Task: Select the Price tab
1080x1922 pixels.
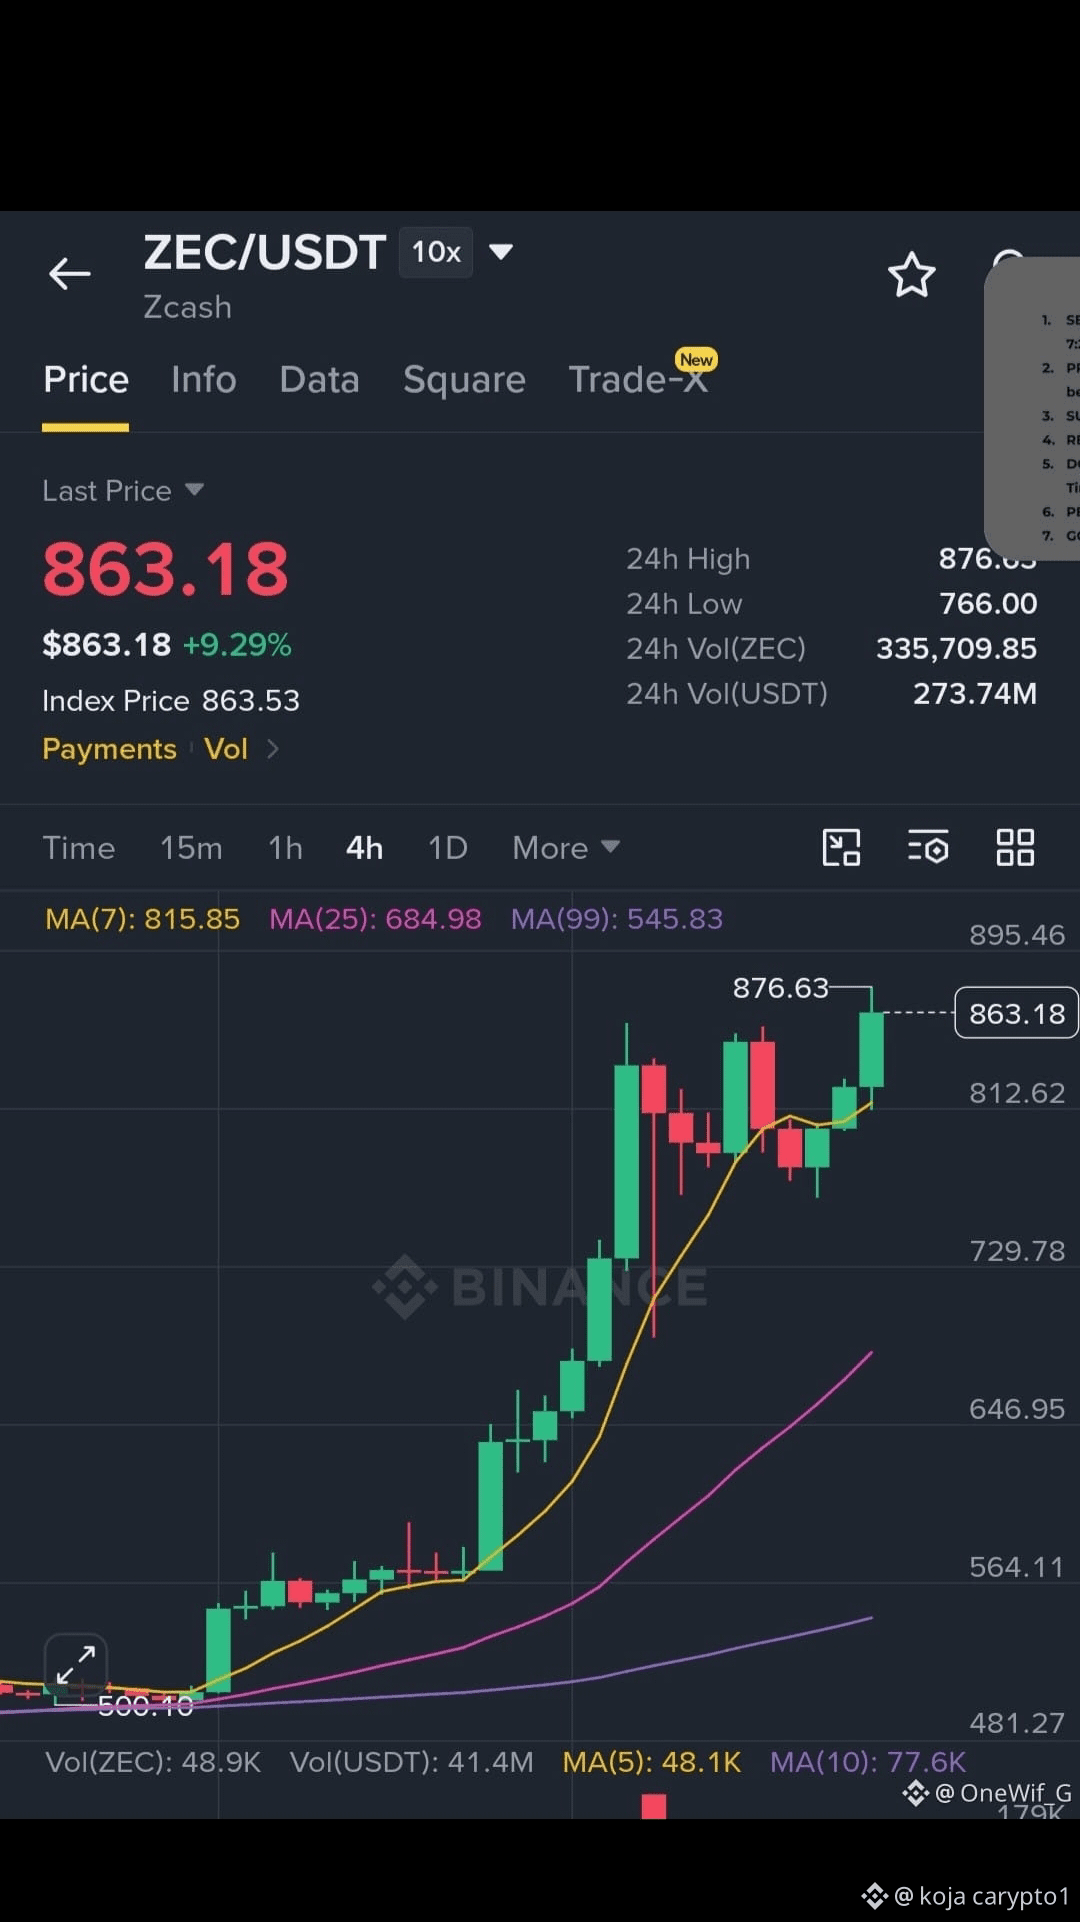Action: [x=86, y=380]
